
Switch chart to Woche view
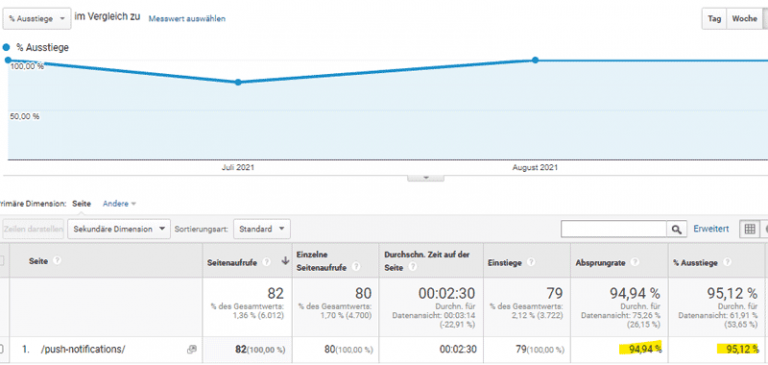tap(744, 19)
